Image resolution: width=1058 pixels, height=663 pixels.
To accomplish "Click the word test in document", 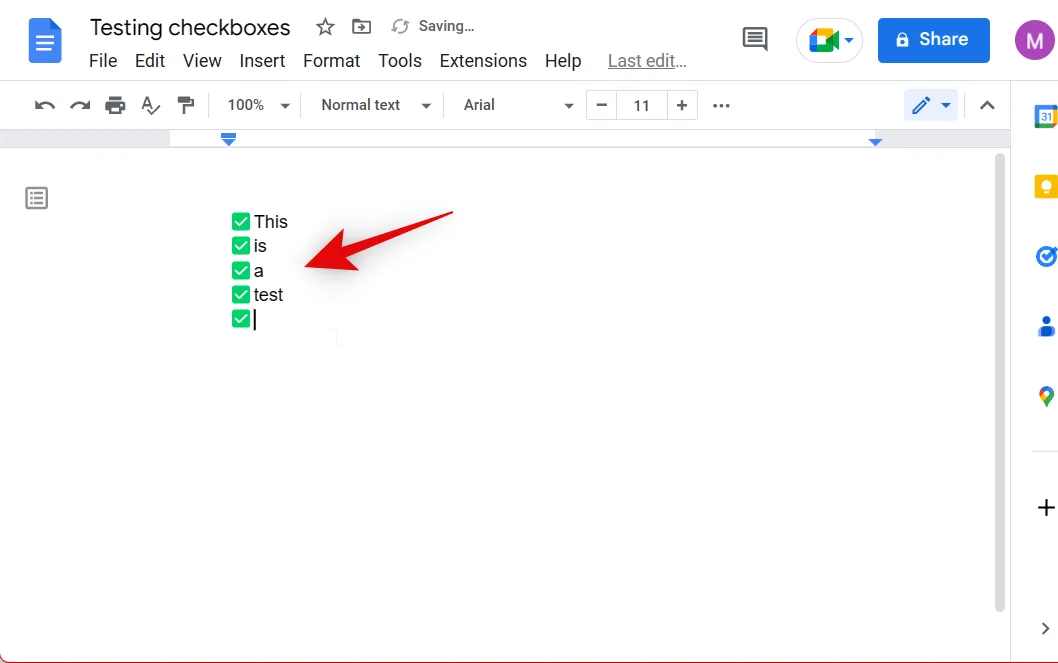I will [x=268, y=295].
